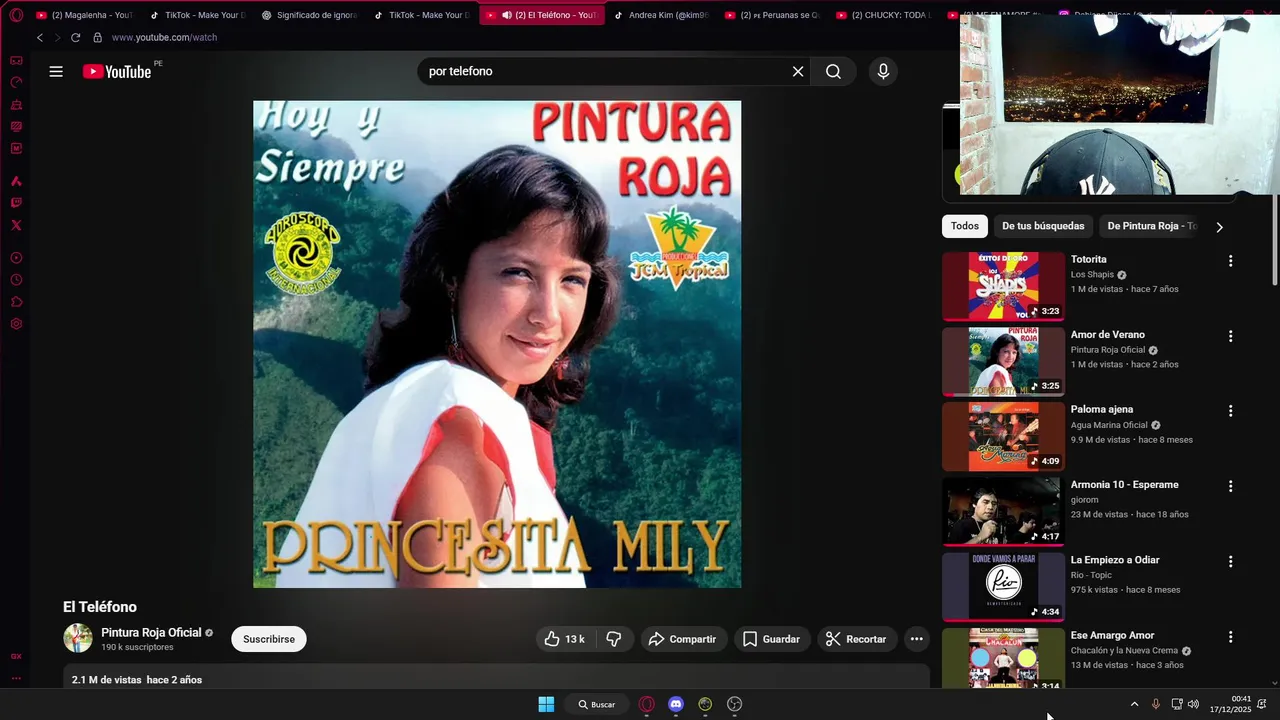
Task: Open system volume control in tray
Action: click(1193, 704)
